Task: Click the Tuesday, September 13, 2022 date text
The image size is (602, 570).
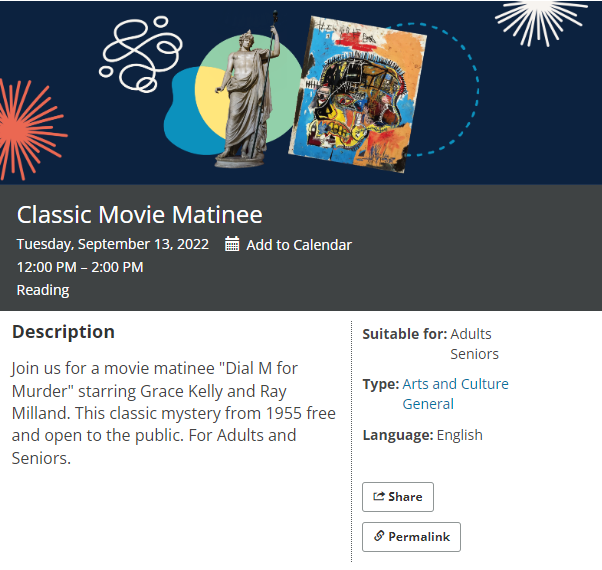Action: tap(113, 244)
